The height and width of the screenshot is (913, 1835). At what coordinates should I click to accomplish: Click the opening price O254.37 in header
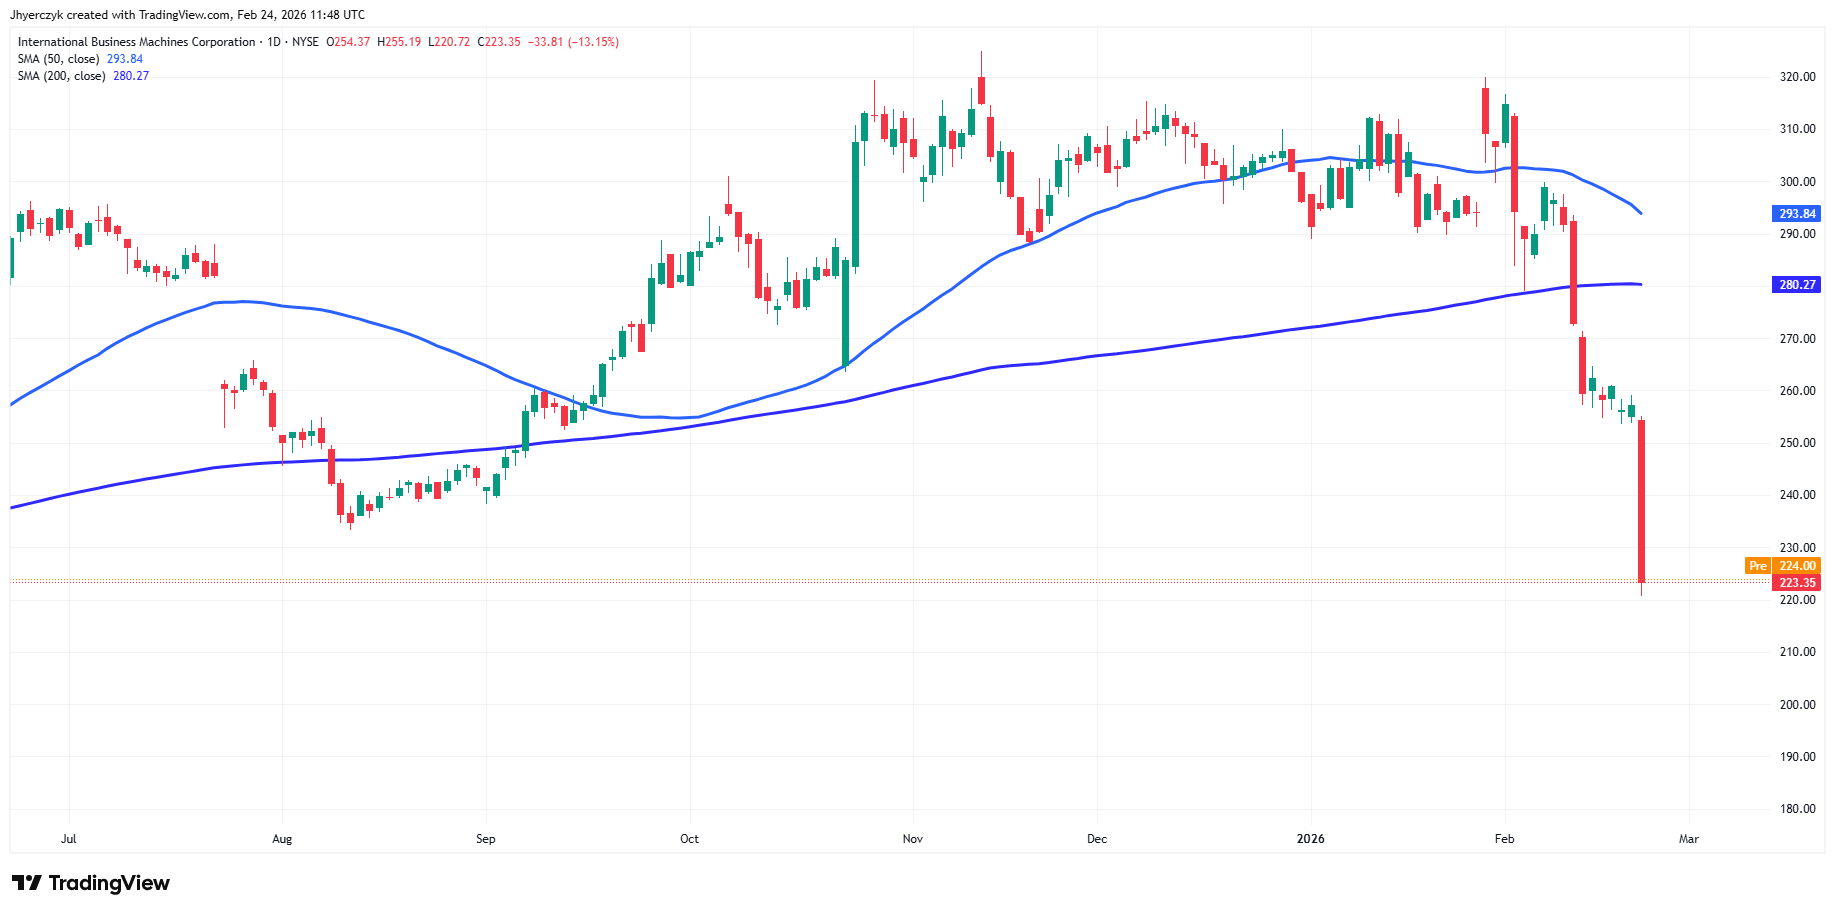tap(348, 42)
